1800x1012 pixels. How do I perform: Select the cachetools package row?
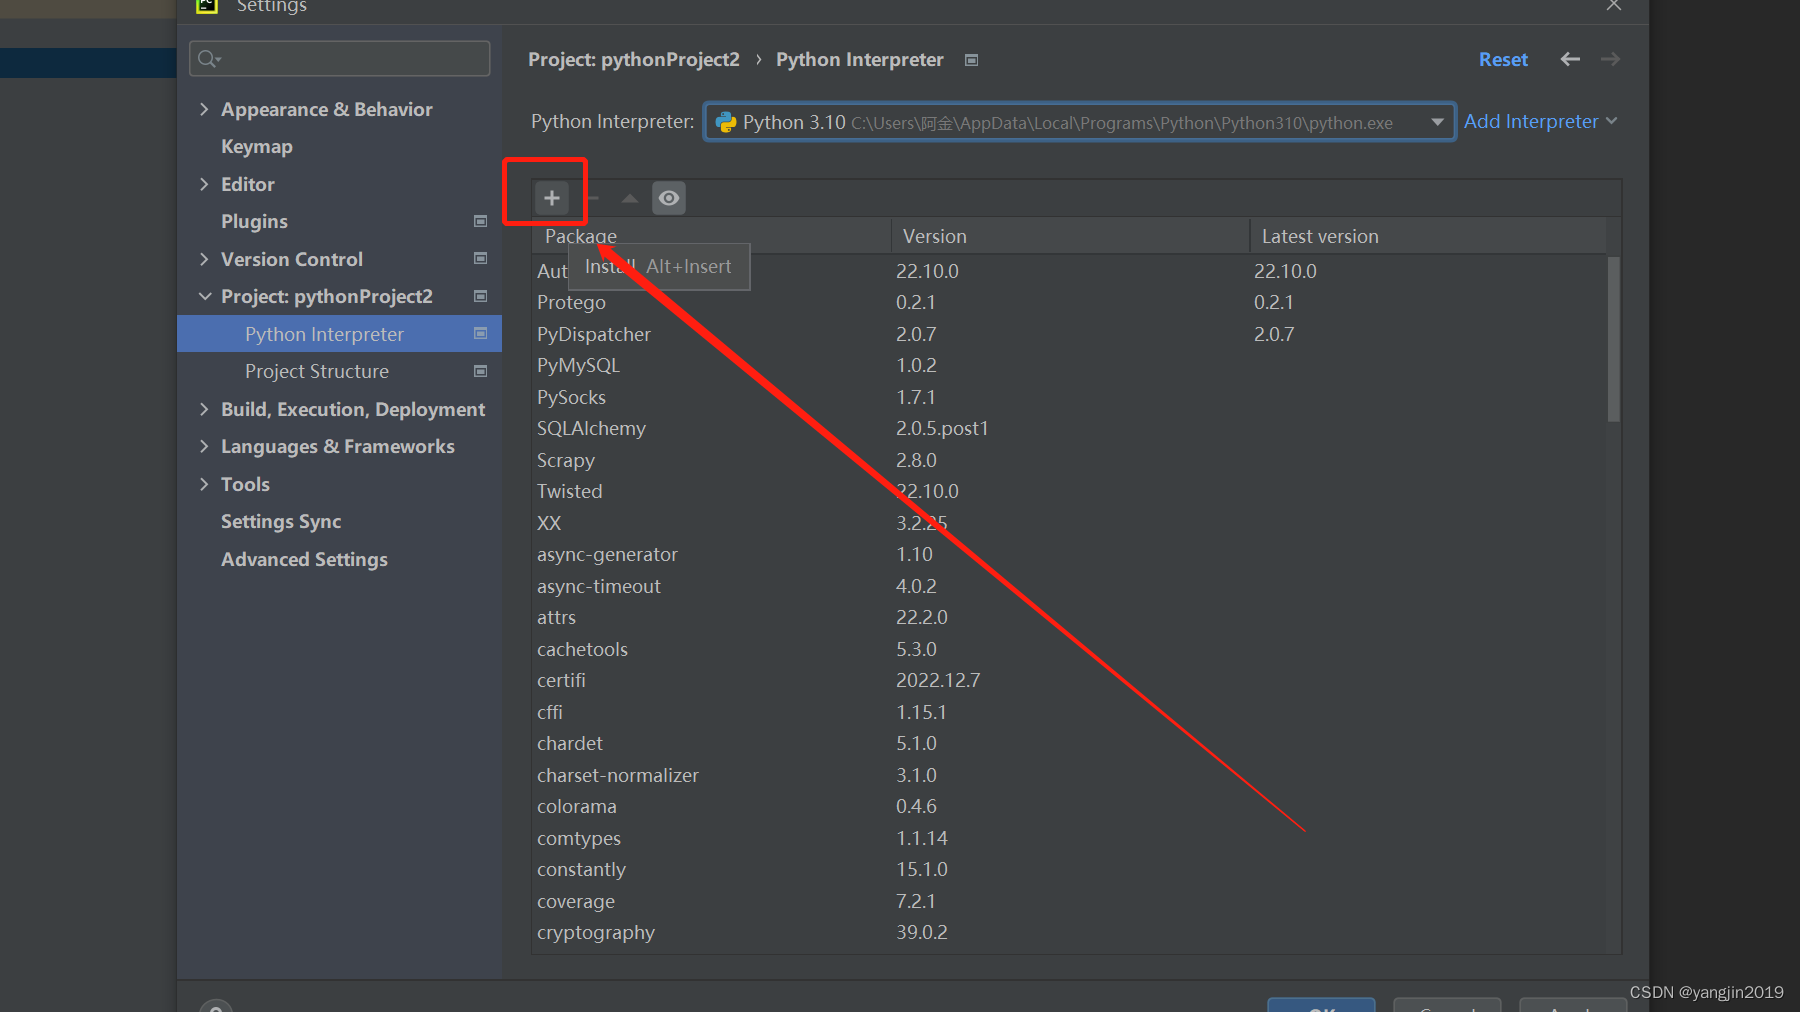pyautogui.click(x=1069, y=649)
